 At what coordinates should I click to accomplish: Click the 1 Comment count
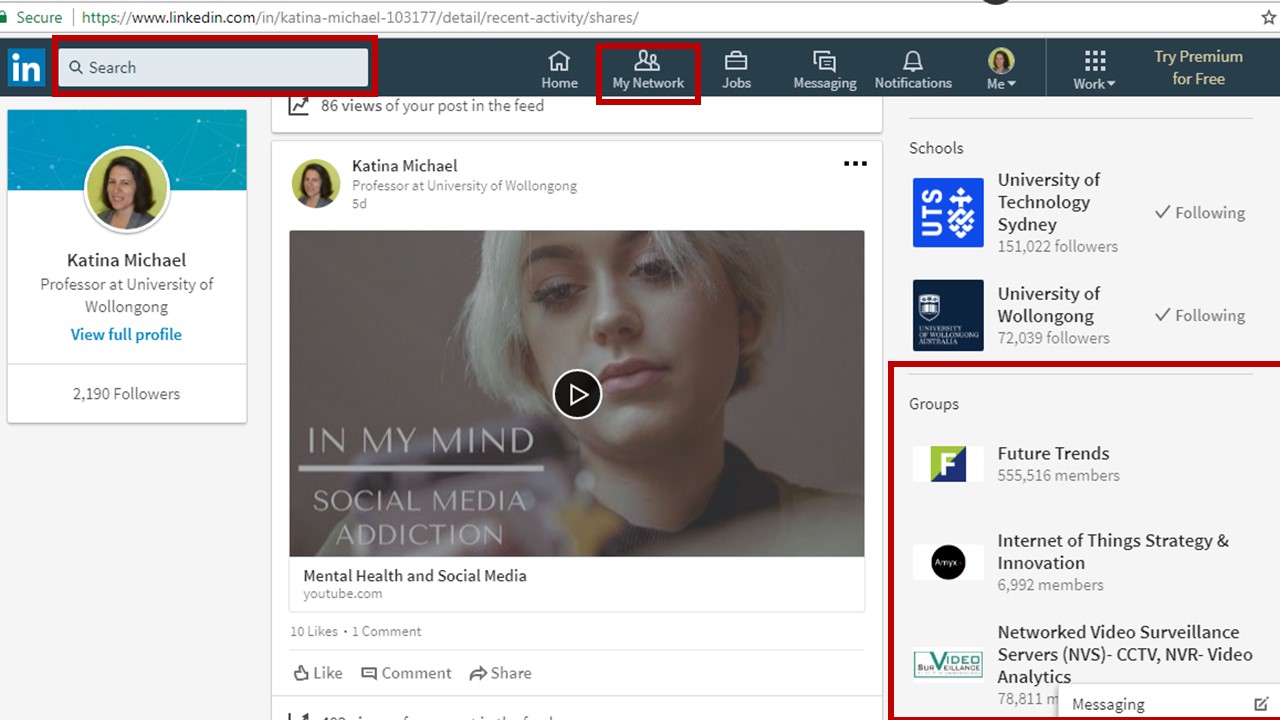386,631
